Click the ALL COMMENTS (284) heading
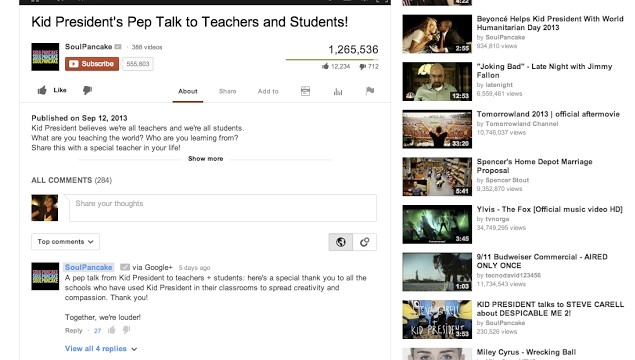The image size is (635, 360). pyautogui.click(x=72, y=180)
